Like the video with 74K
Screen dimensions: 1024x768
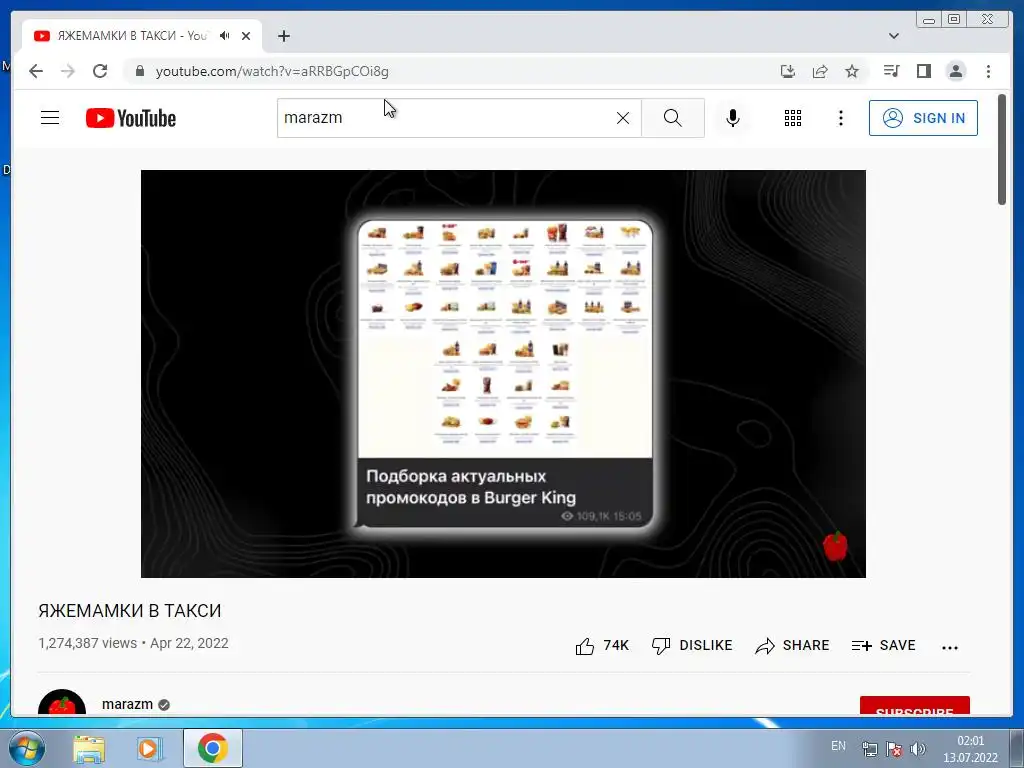601,646
